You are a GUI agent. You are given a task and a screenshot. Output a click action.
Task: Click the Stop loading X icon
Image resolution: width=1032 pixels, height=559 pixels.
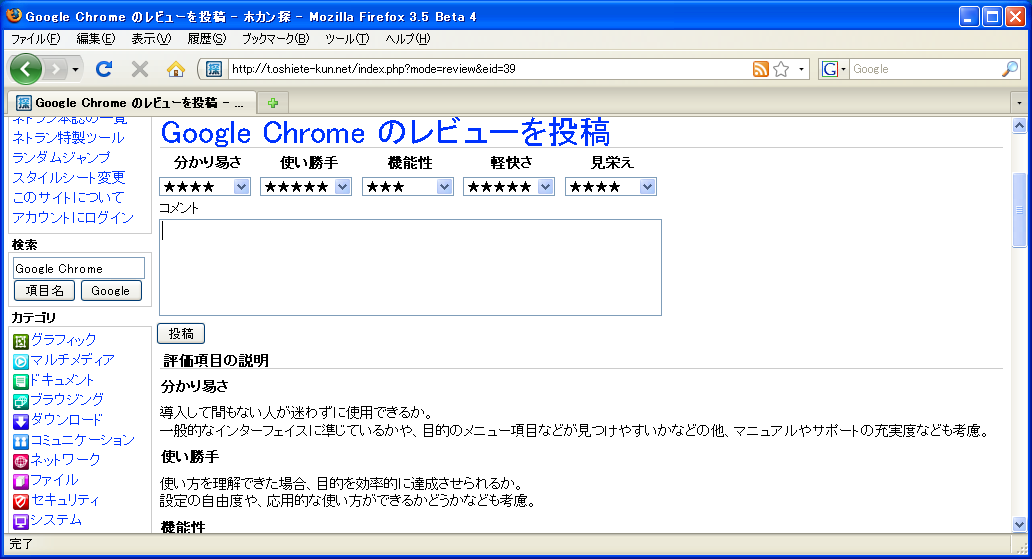[140, 68]
